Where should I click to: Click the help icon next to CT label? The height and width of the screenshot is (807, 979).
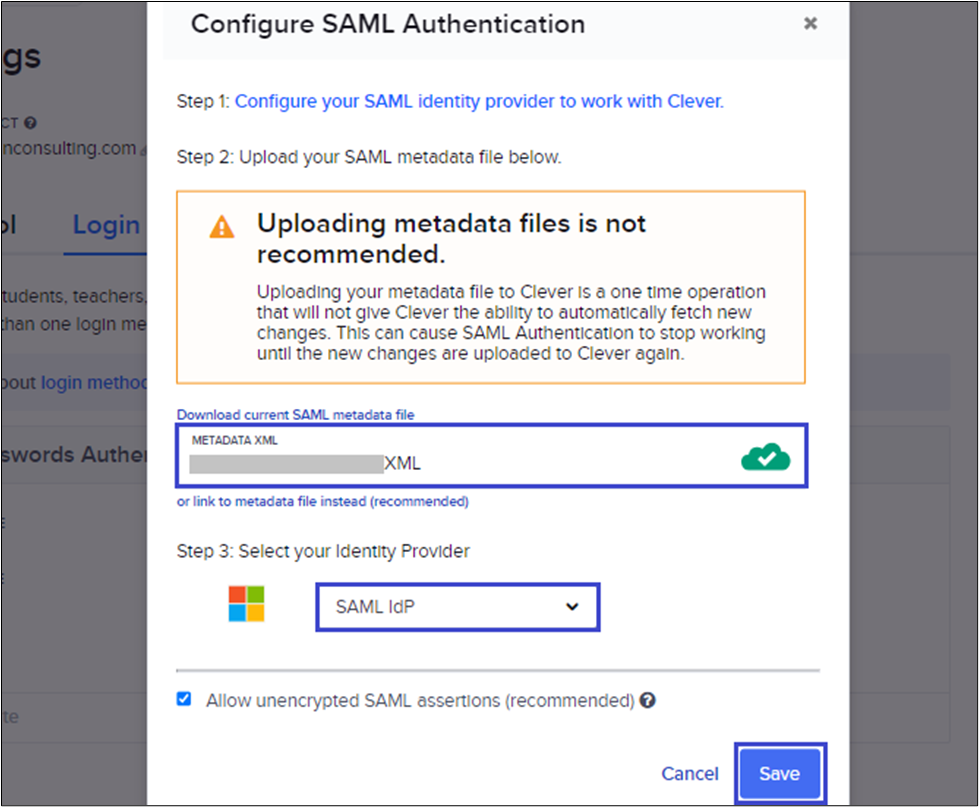[31, 123]
